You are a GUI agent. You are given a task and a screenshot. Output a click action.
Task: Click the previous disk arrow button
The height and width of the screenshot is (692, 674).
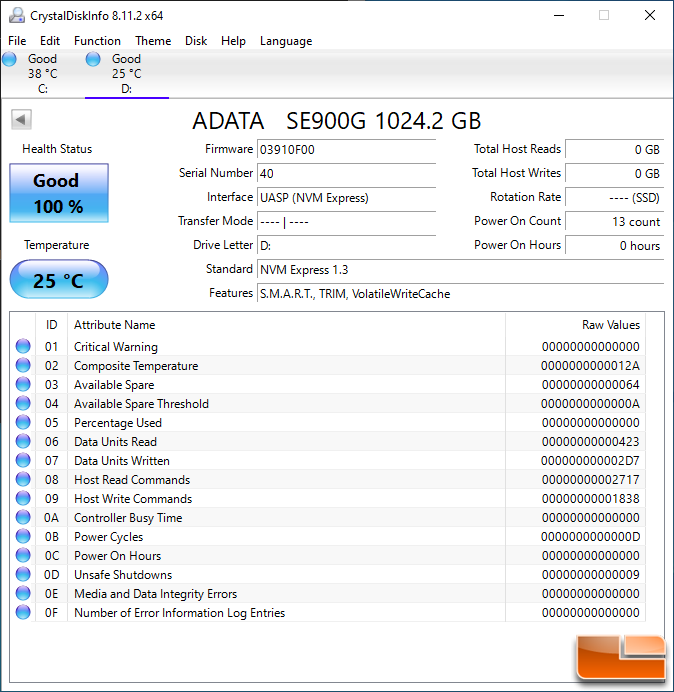point(21,119)
